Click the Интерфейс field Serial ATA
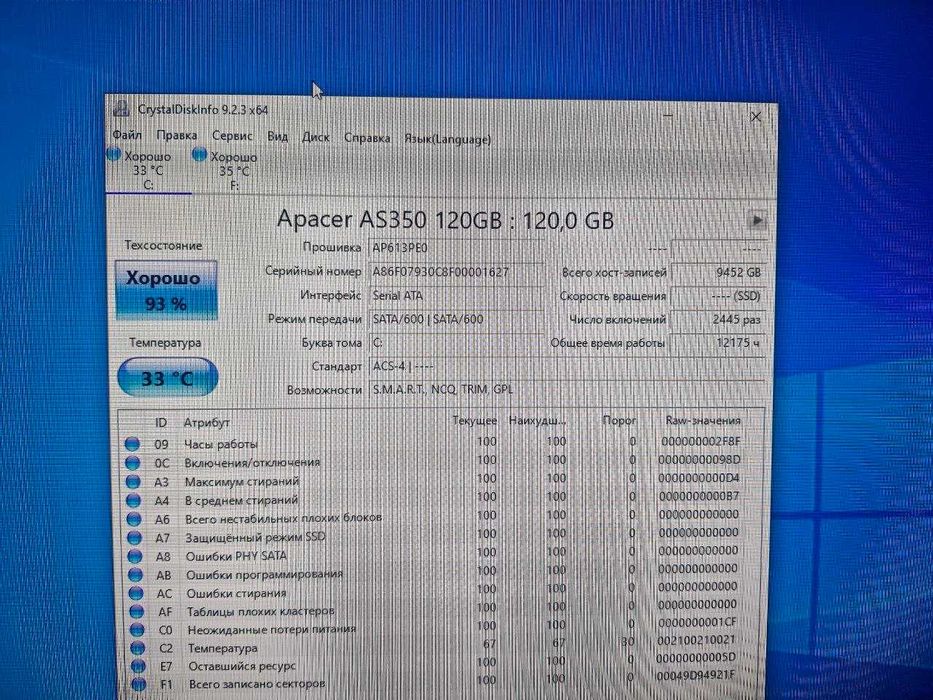933x700 pixels. 456,295
